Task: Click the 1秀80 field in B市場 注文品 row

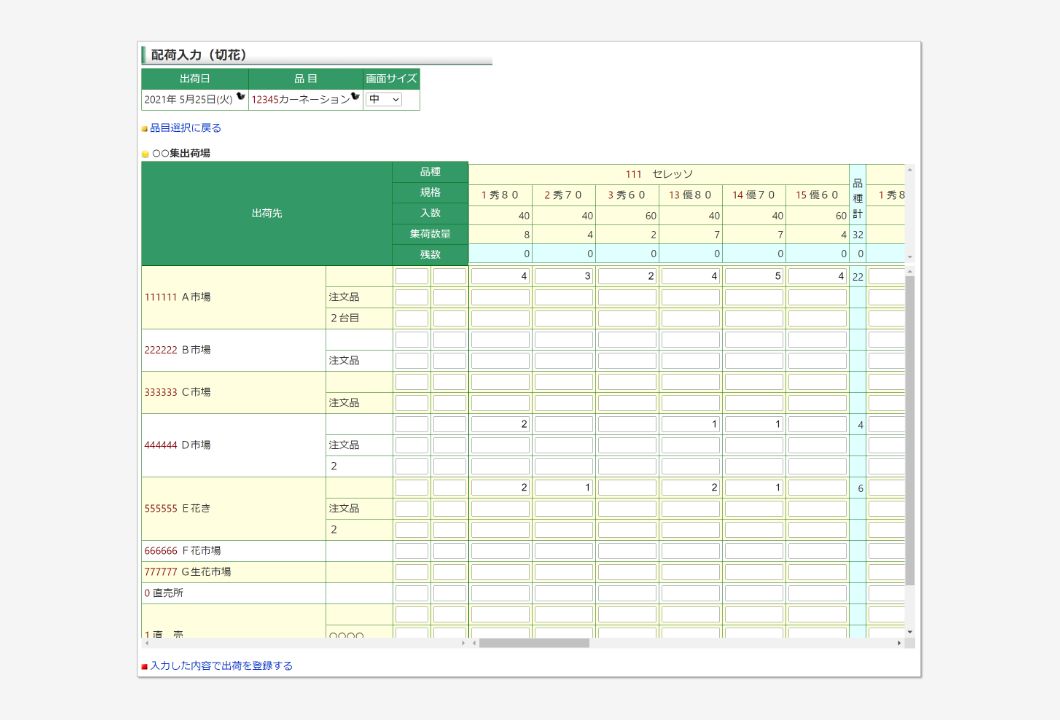Action: pyautogui.click(x=500, y=360)
